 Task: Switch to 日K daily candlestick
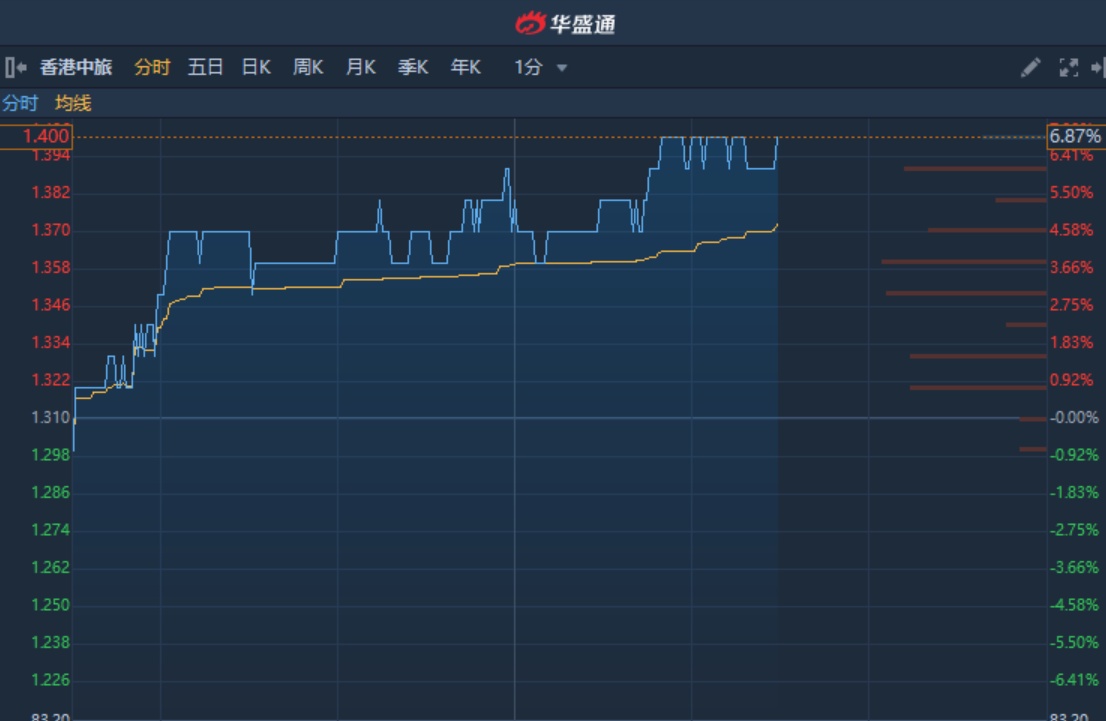(256, 68)
